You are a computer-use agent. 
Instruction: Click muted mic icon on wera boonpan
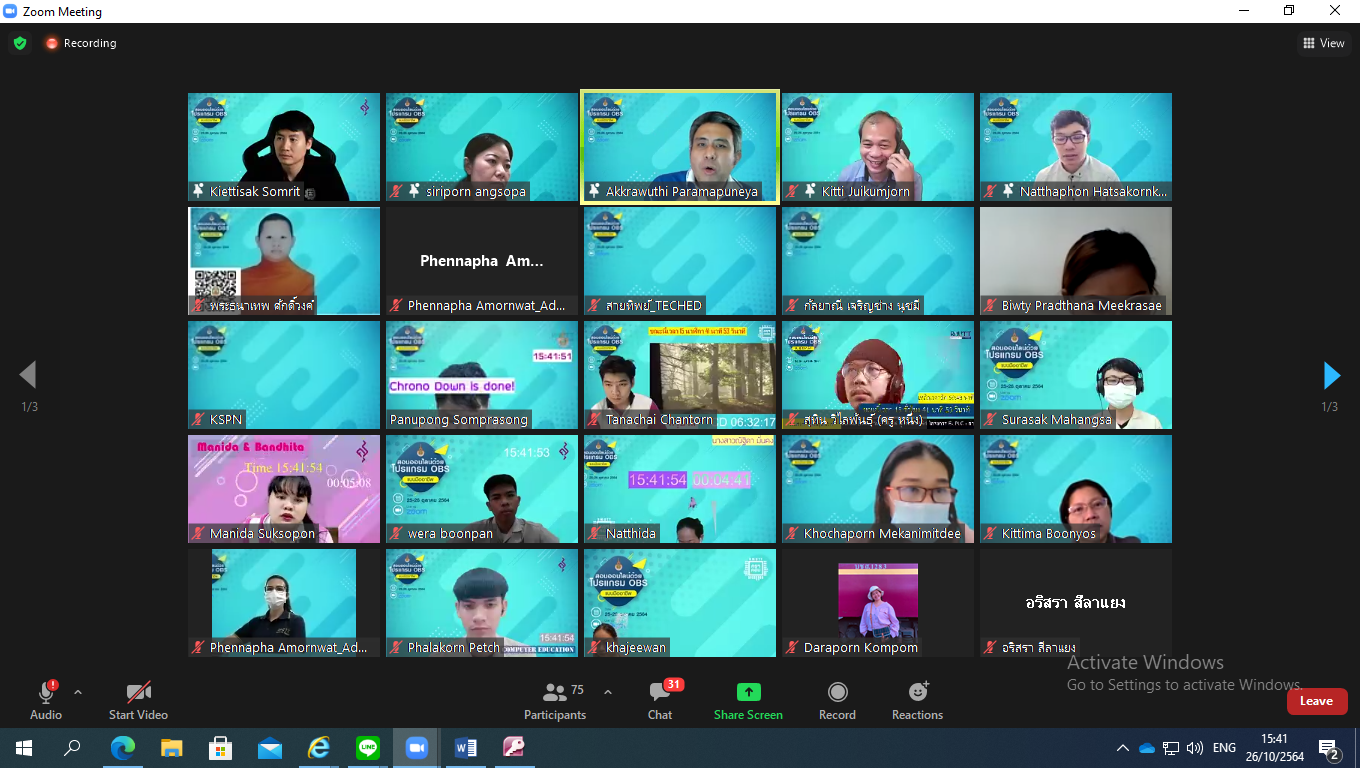tap(396, 533)
